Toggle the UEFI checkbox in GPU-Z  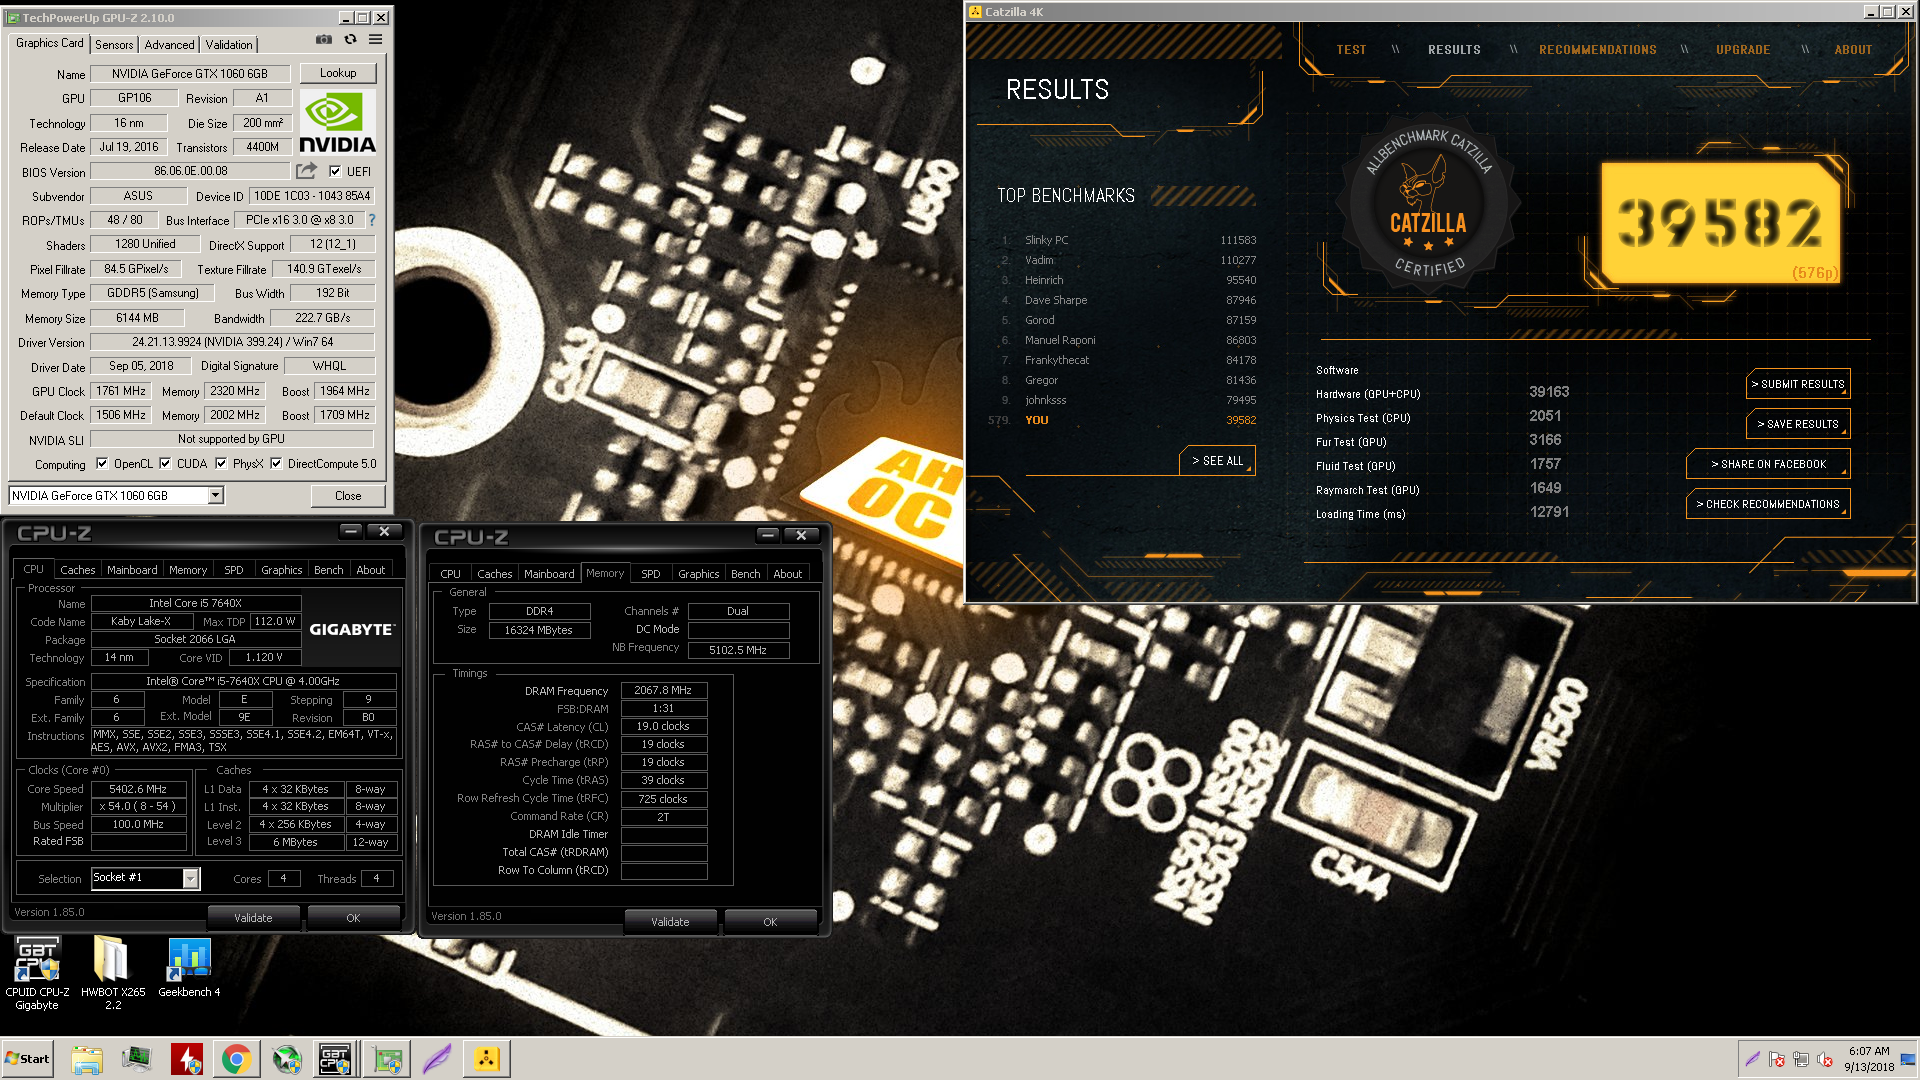335,171
